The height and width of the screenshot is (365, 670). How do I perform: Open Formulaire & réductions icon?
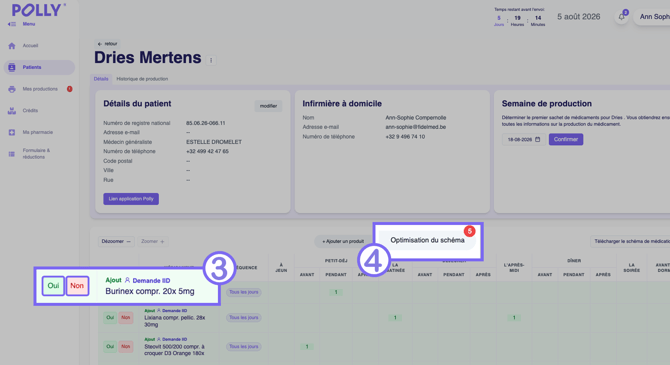12,154
